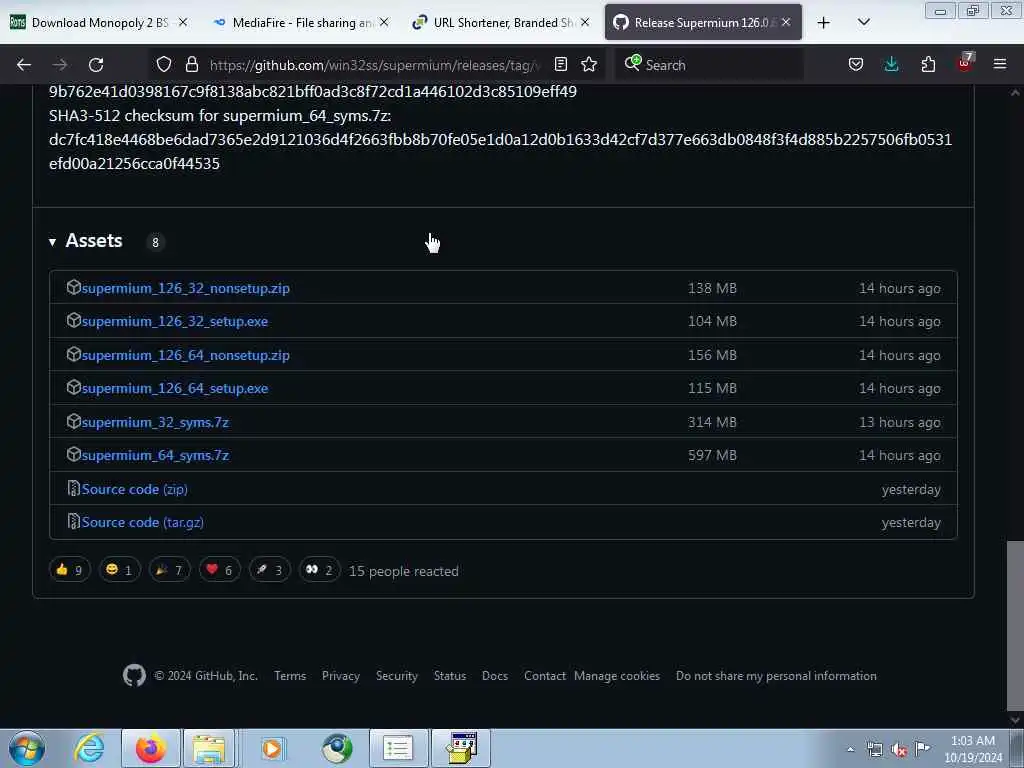Screen dimensions: 1024x768
Task: Click the 597 MB size text
Action: pyautogui.click(x=712, y=456)
